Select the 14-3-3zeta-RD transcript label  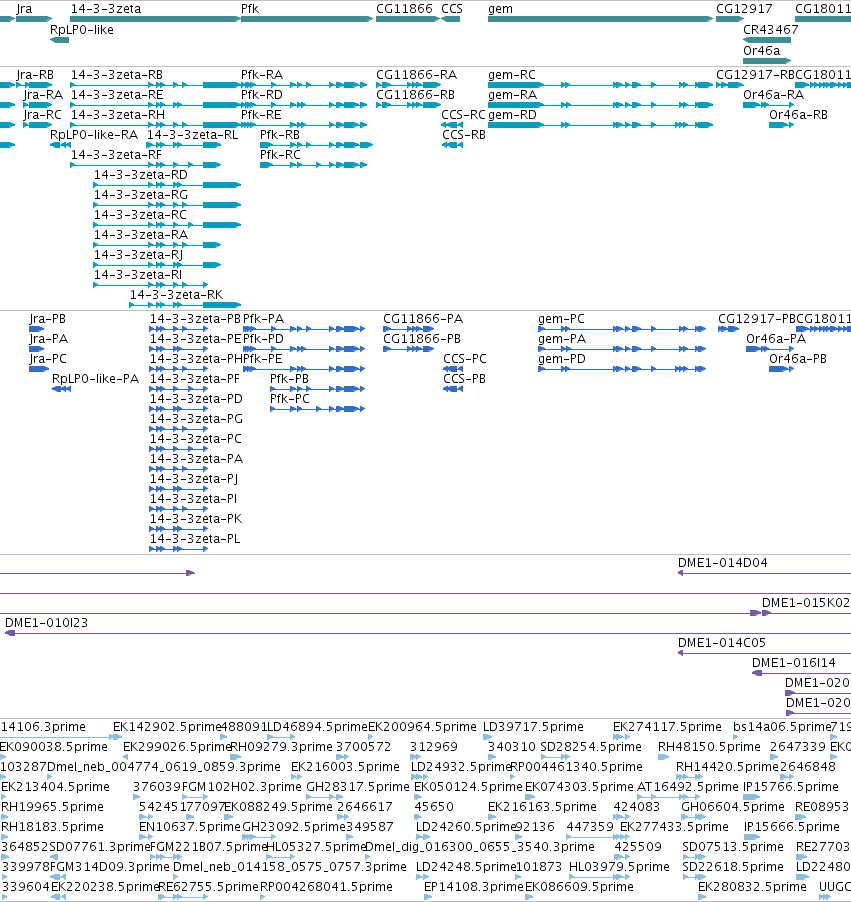(x=141, y=174)
